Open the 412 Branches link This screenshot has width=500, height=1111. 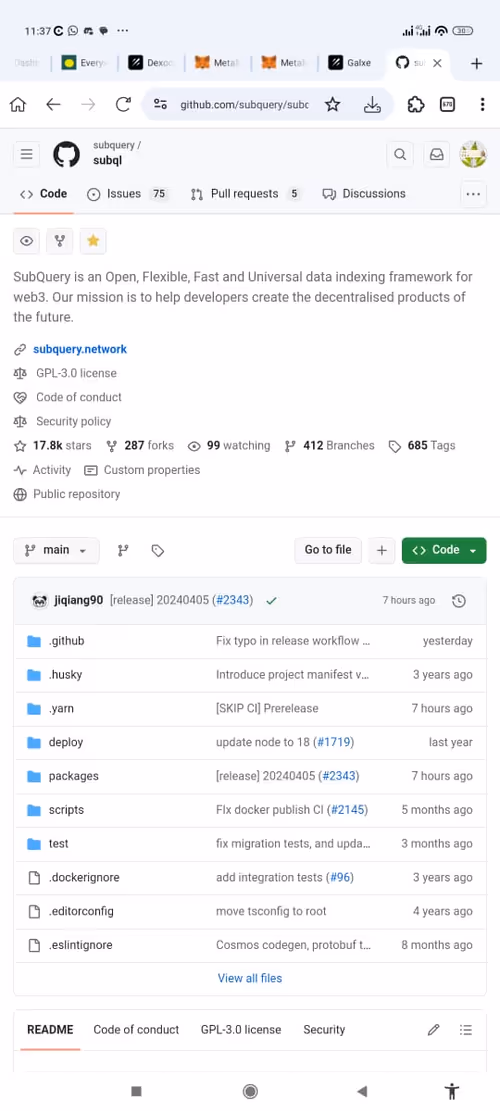329,446
